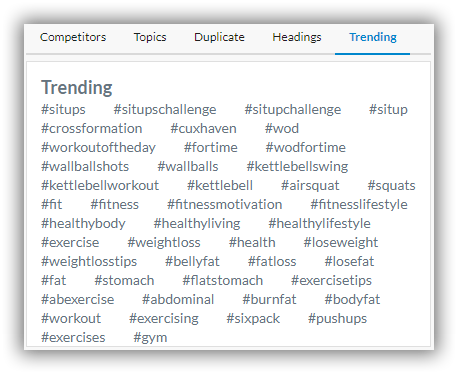This screenshot has width=458, height=374.
Task: Choose the #cuxhaven hashtag
Action: tap(203, 129)
